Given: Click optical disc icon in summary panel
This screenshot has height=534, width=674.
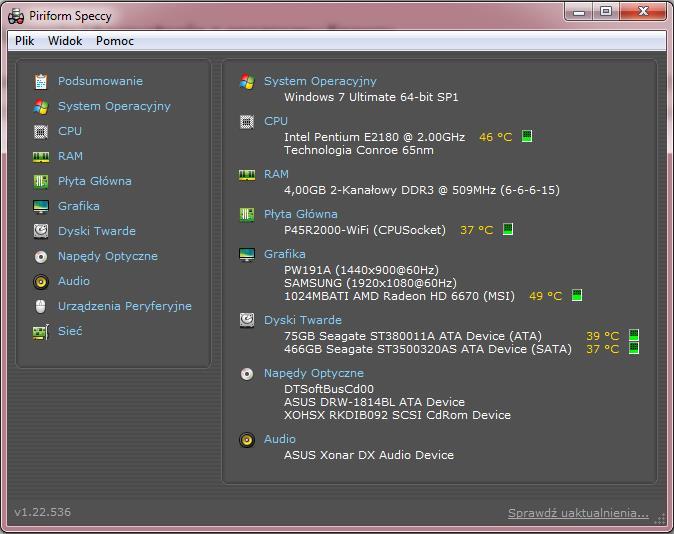Looking at the screenshot, I should (247, 374).
